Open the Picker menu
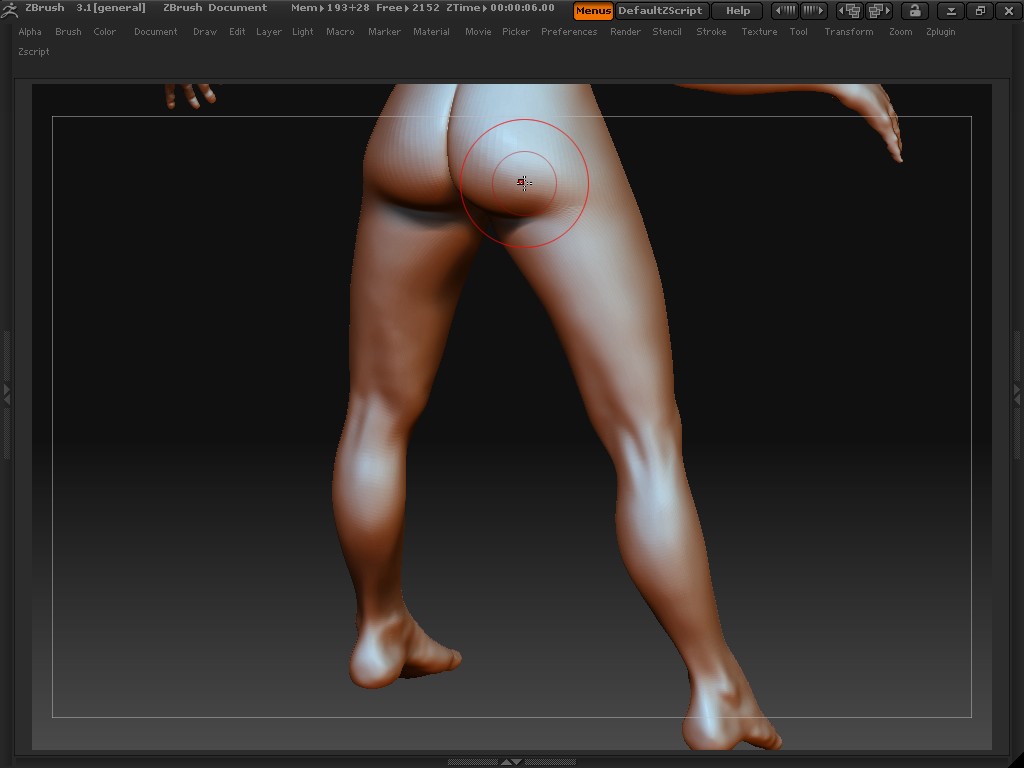This screenshot has width=1024, height=768. pos(516,31)
